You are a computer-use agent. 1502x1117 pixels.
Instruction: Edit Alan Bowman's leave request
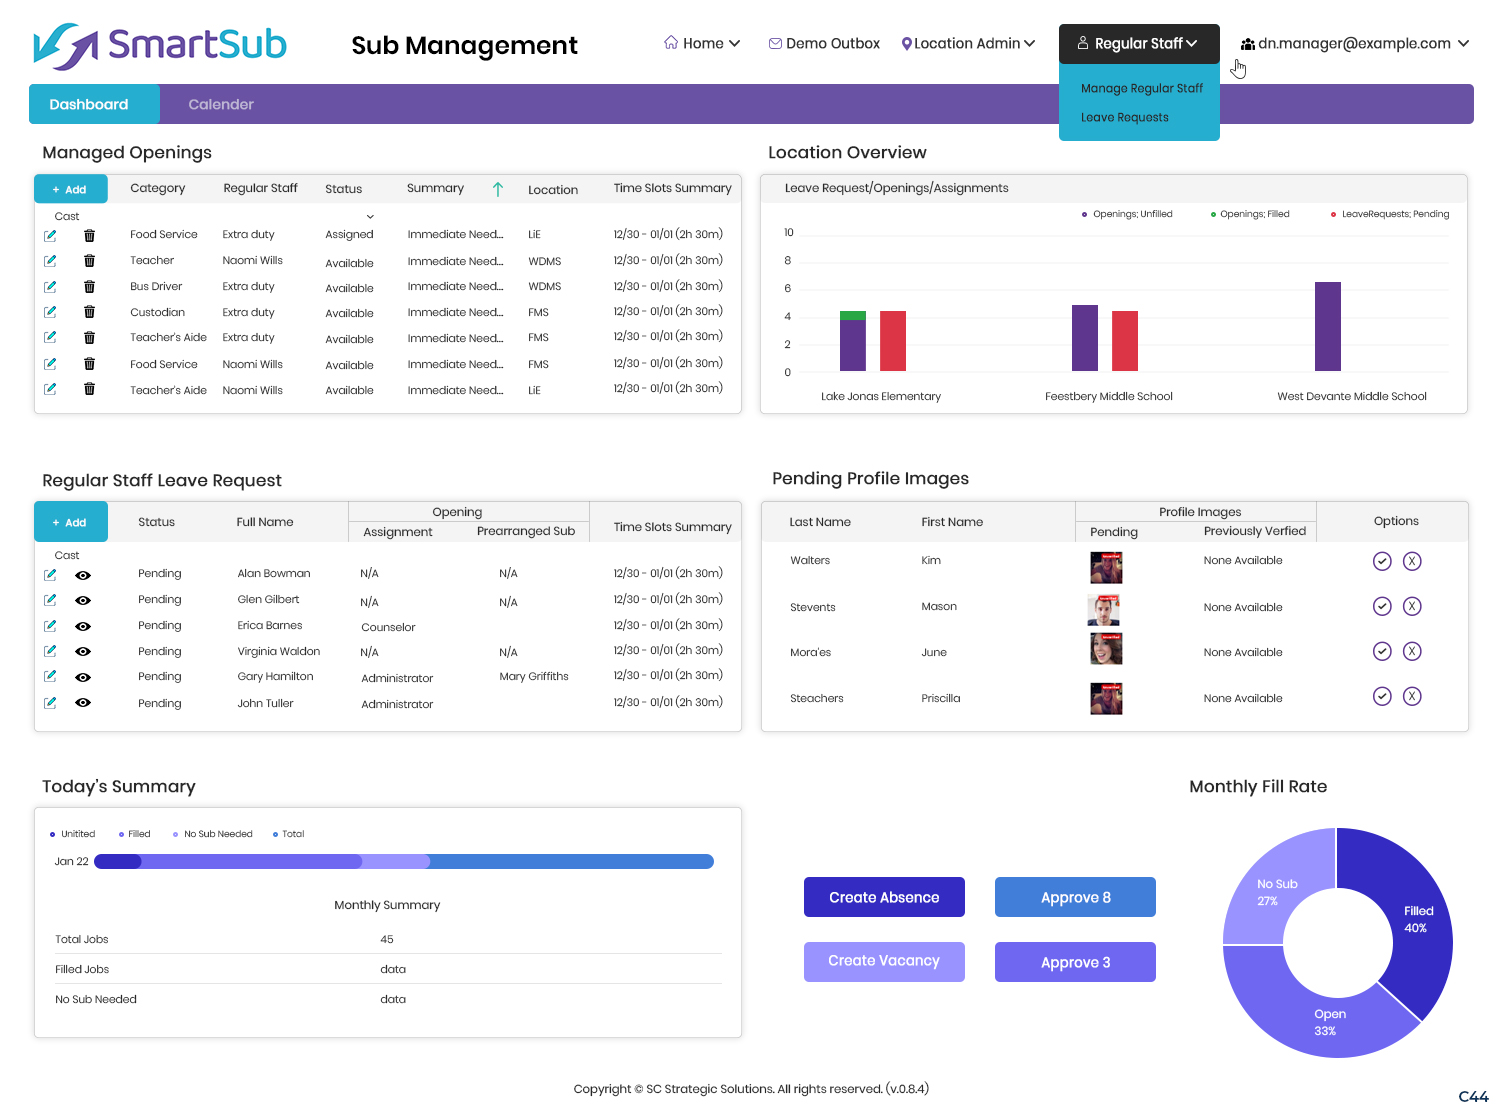click(50, 575)
